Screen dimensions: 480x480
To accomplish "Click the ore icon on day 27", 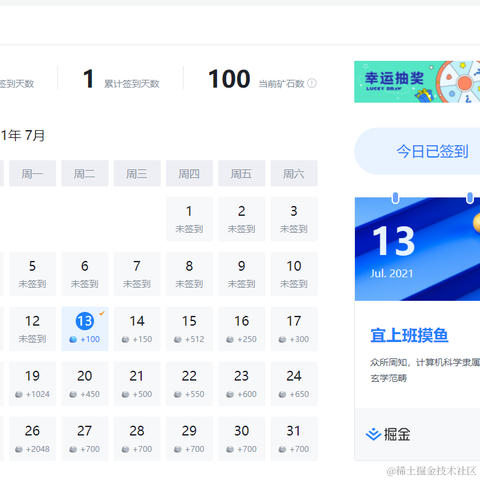I will pyautogui.click(x=73, y=449).
